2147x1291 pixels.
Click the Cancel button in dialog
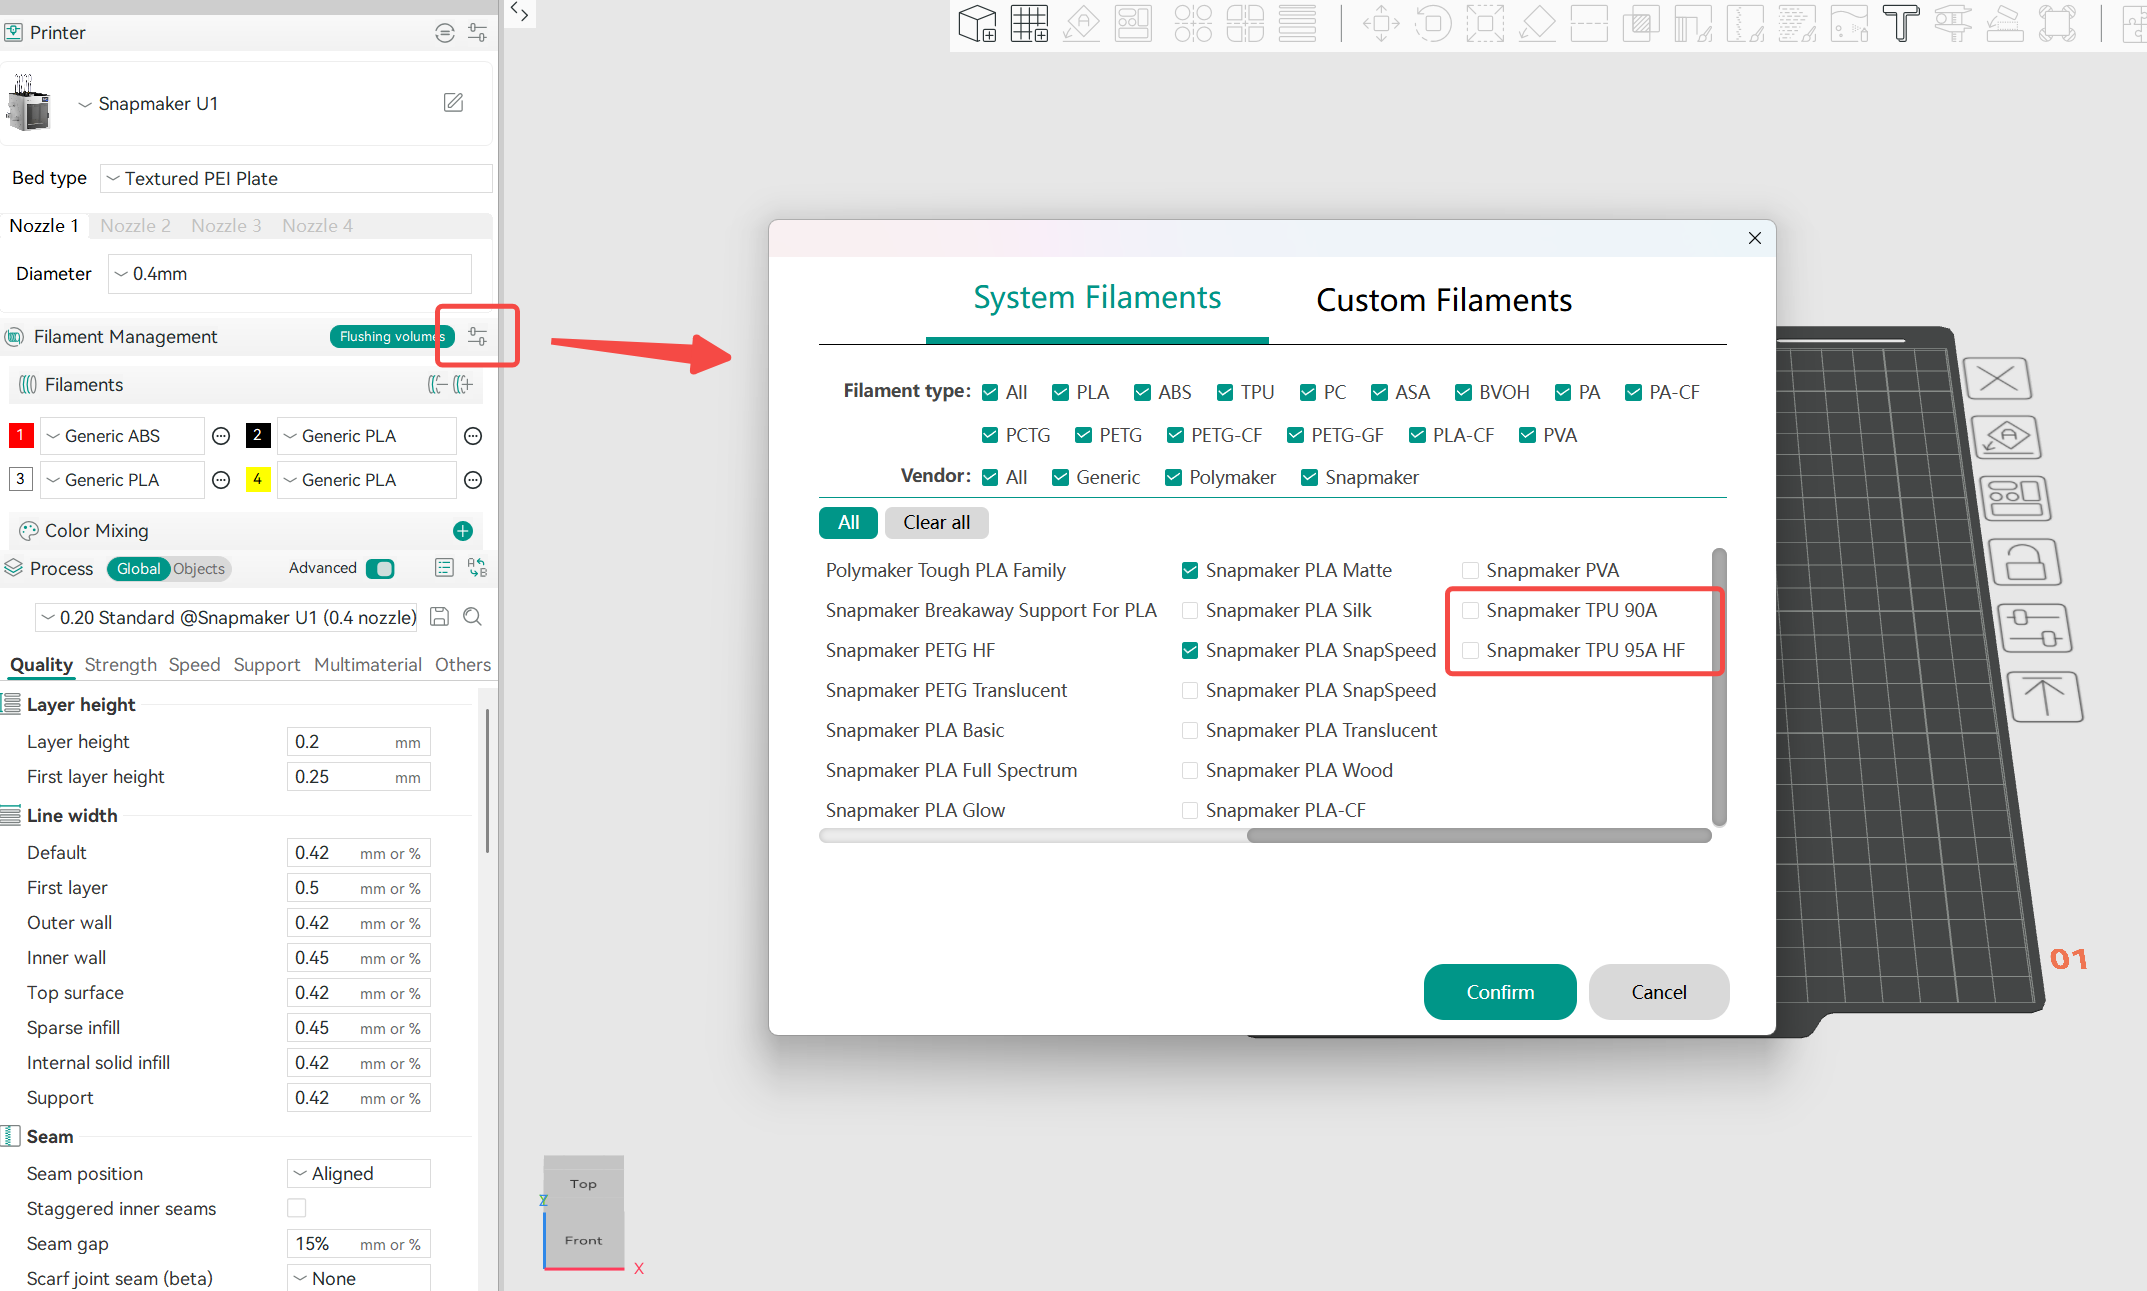click(1659, 992)
